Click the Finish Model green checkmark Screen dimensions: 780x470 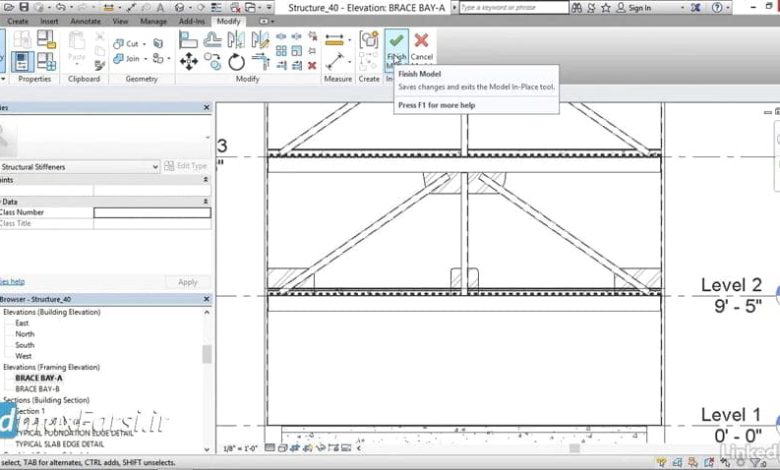[396, 40]
